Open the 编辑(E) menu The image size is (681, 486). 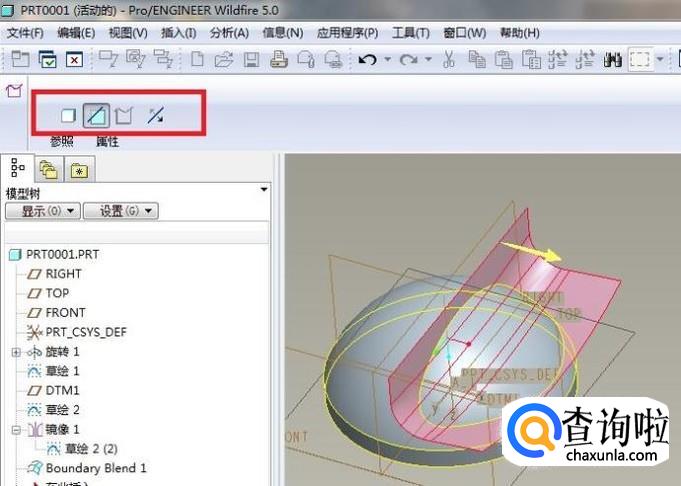(x=76, y=33)
